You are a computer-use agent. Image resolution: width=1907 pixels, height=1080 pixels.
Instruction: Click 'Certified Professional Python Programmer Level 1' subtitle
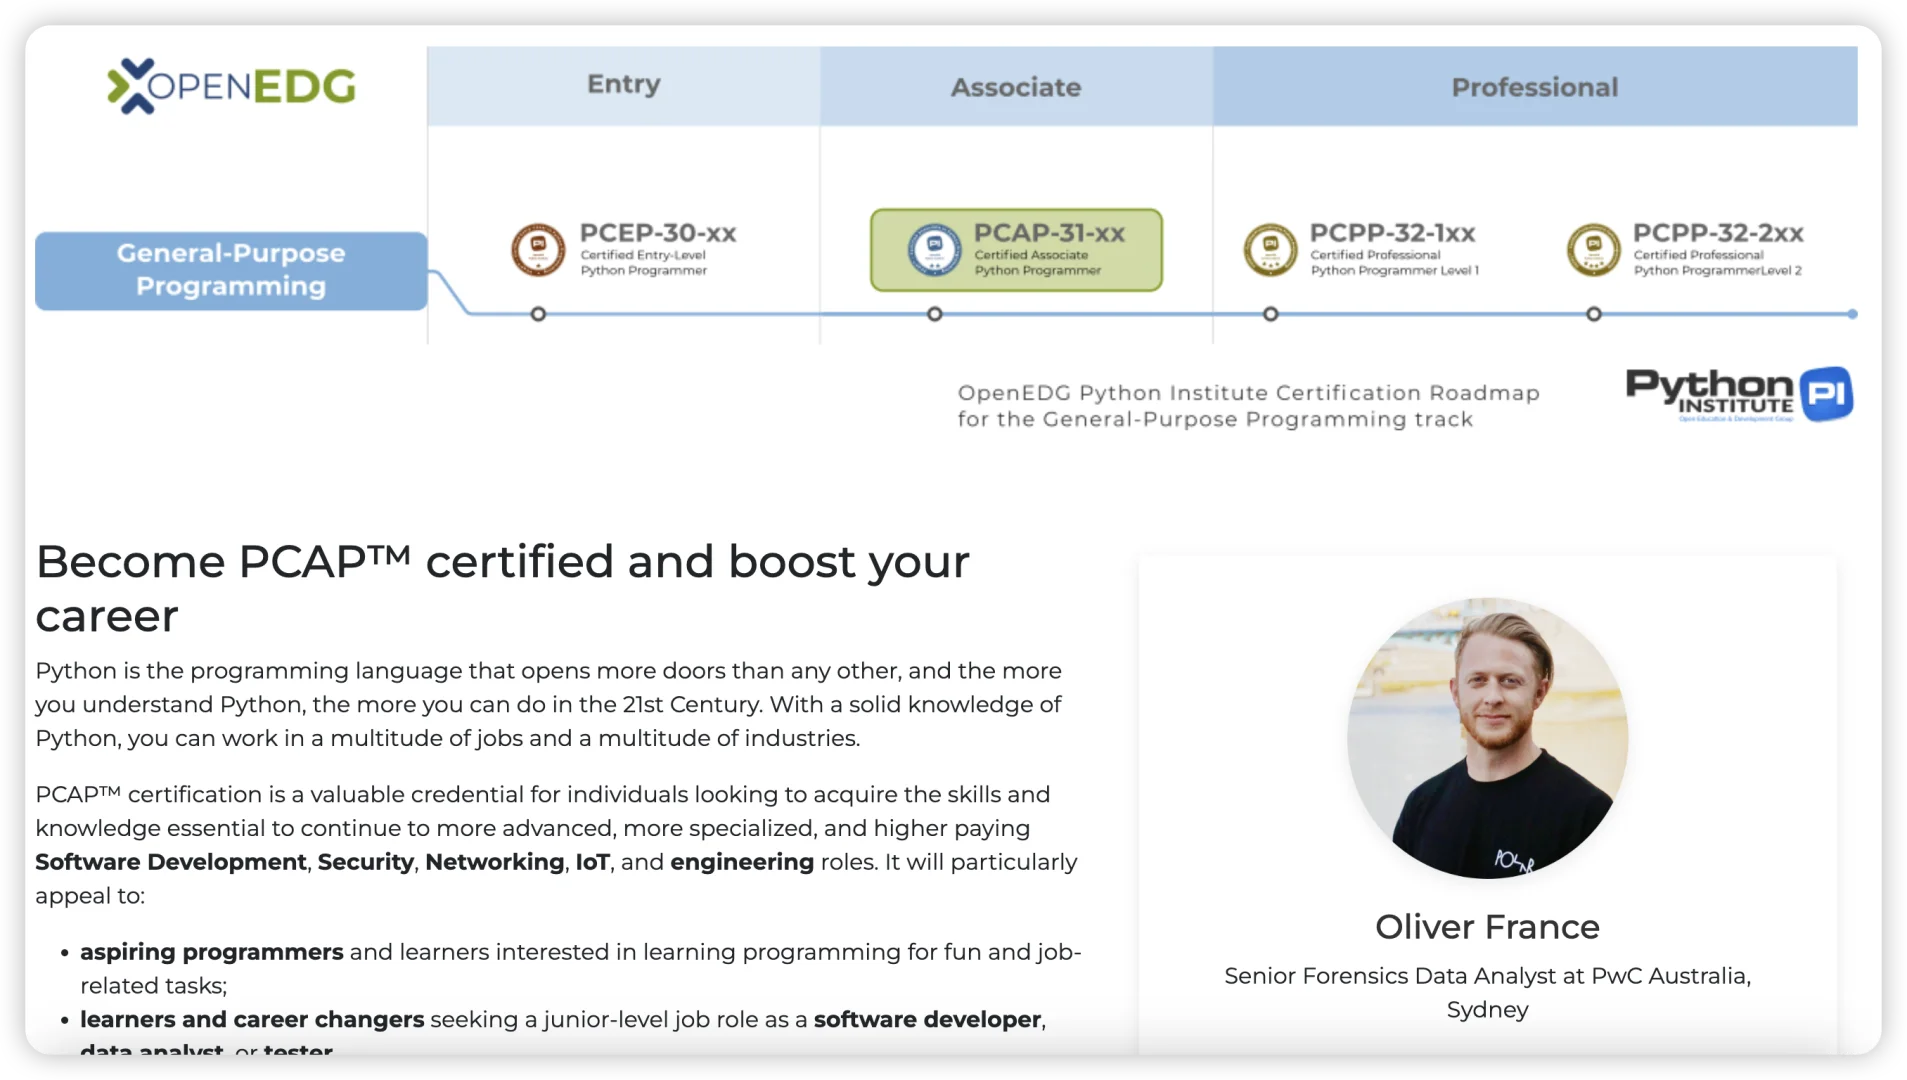click(1395, 263)
